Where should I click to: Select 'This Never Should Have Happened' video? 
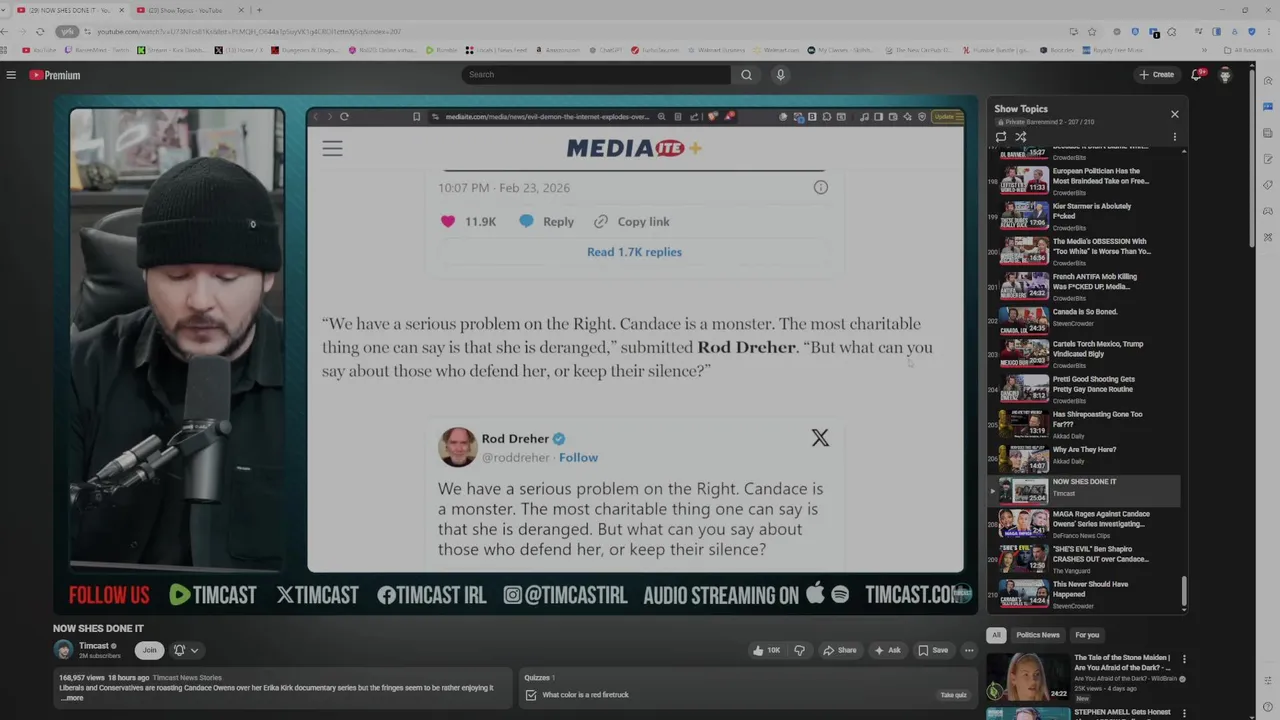coord(1084,595)
